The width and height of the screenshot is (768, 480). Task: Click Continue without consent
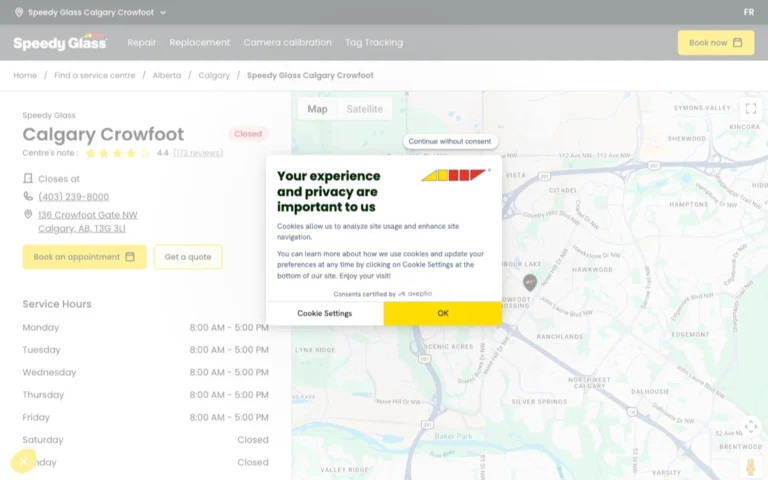(x=450, y=141)
